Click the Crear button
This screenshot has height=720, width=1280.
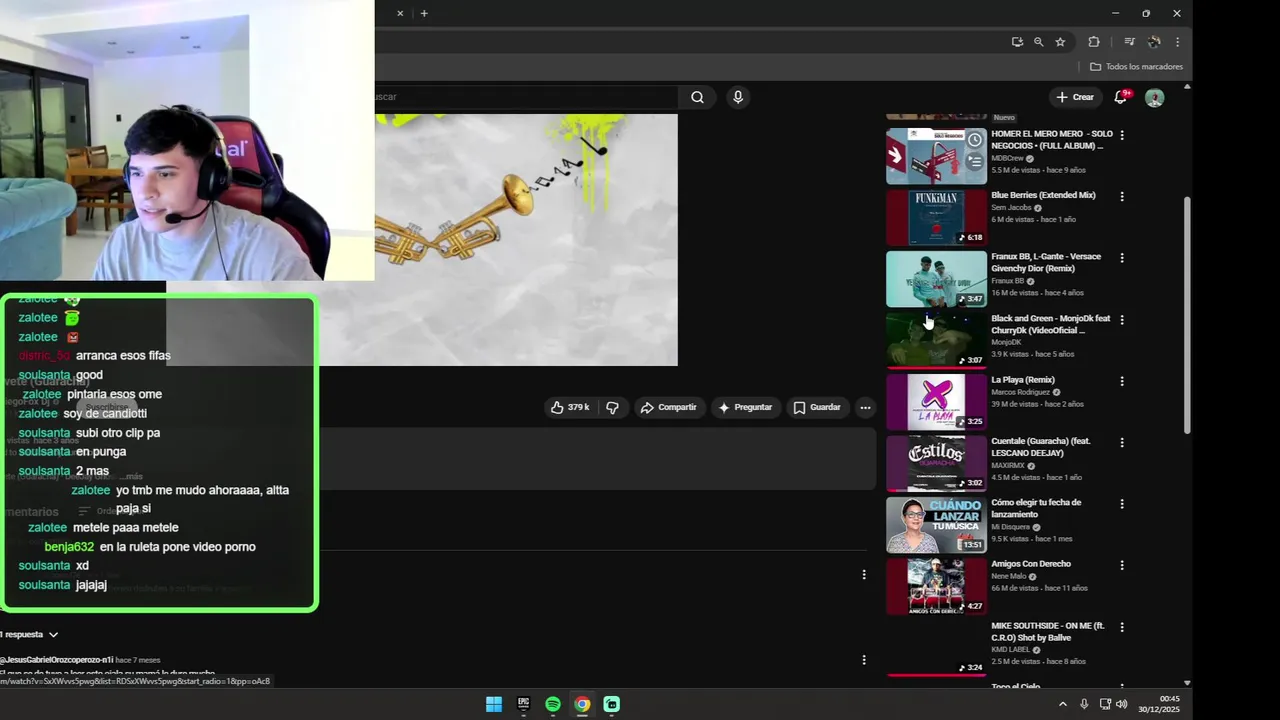(1075, 97)
